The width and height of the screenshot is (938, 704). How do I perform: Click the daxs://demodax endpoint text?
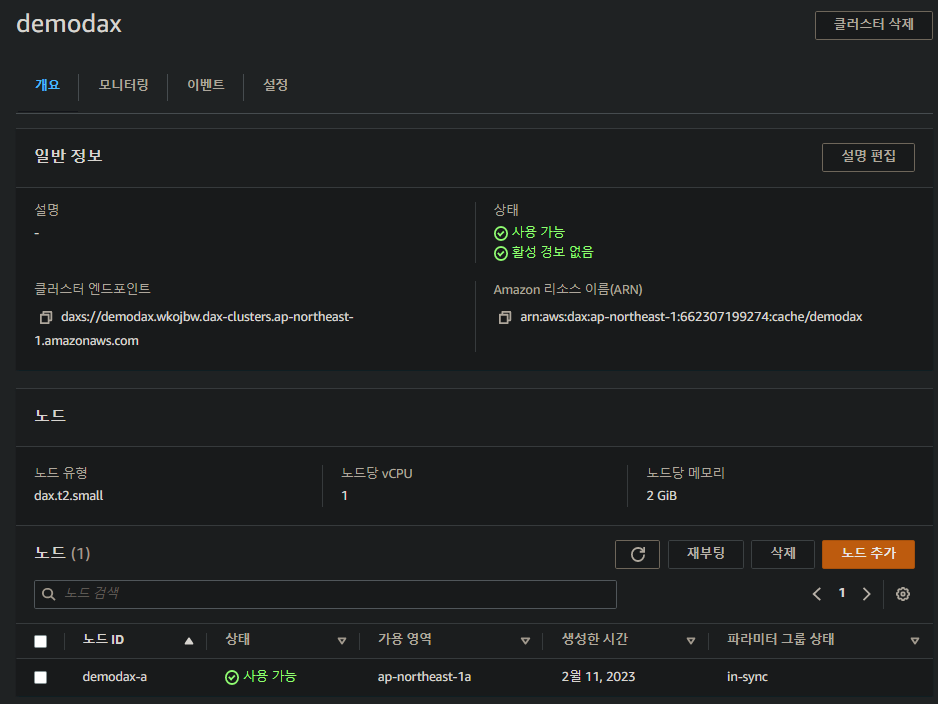pyautogui.click(x=194, y=328)
